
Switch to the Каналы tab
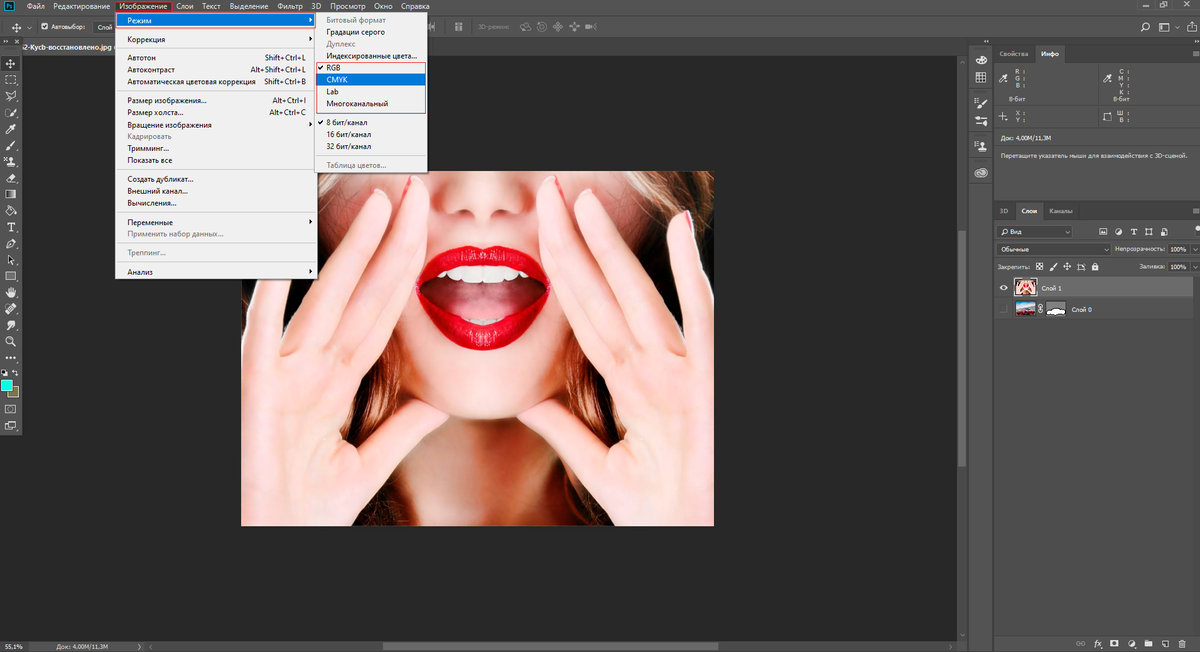coord(1061,211)
